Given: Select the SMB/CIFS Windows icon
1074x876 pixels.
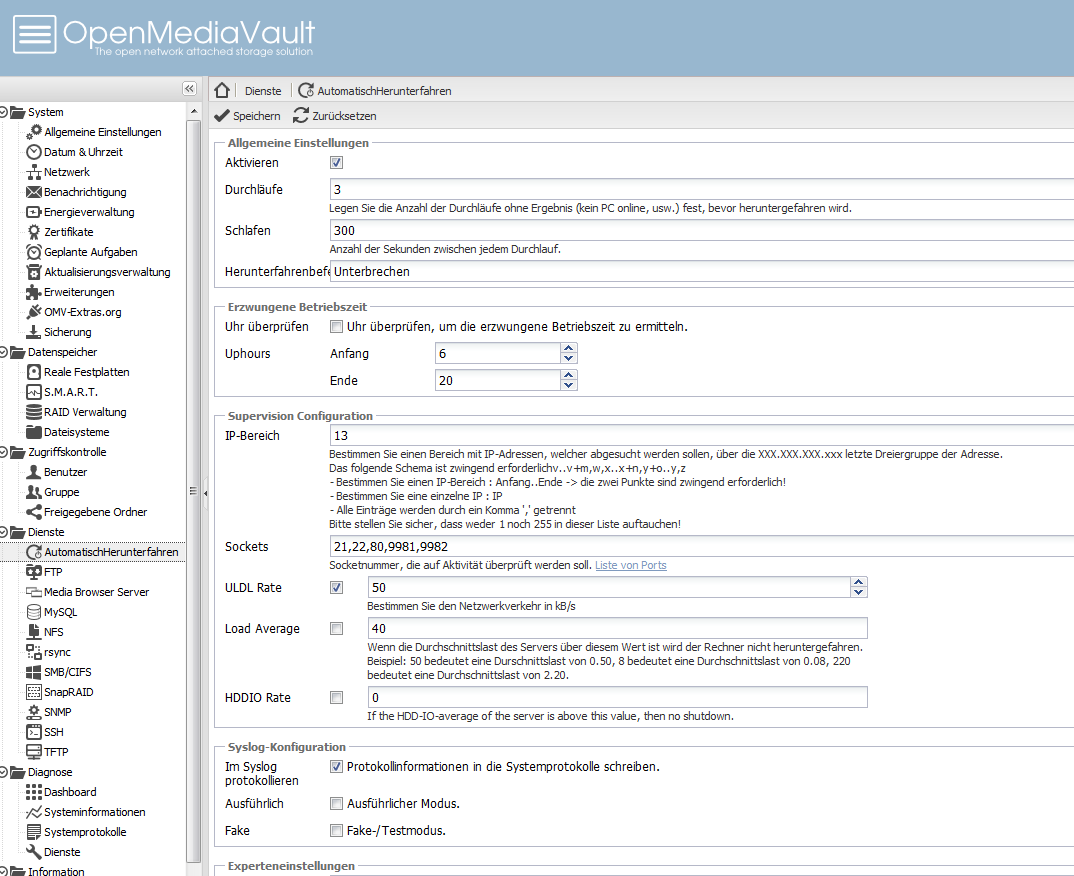Looking at the screenshot, I should [34, 672].
